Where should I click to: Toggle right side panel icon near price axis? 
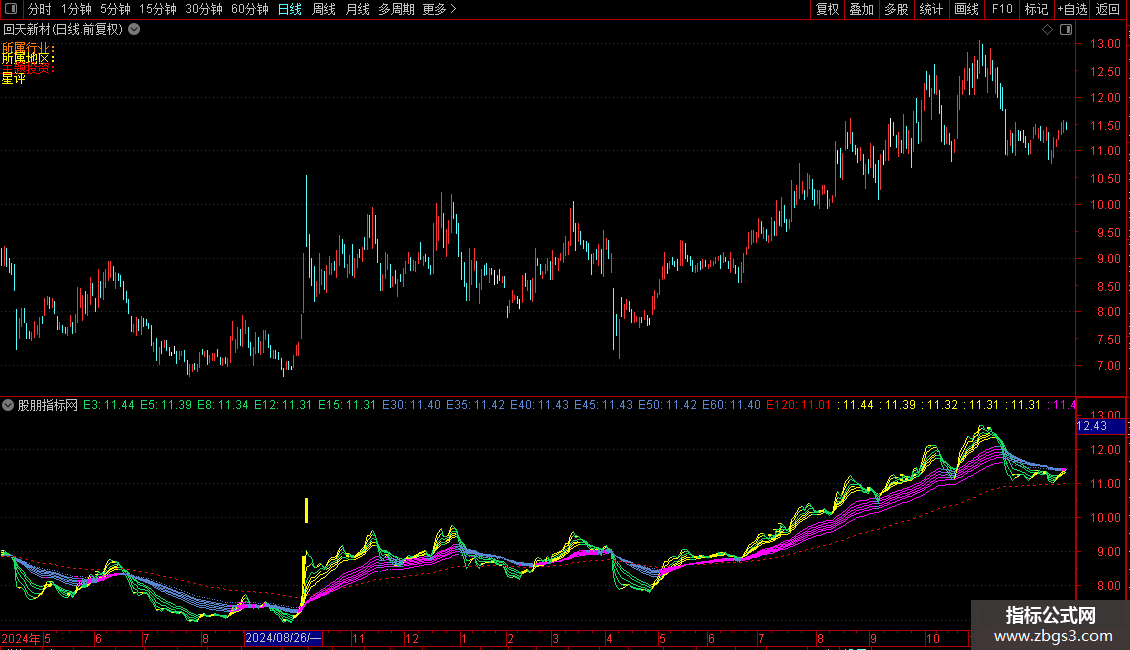[x=1066, y=30]
